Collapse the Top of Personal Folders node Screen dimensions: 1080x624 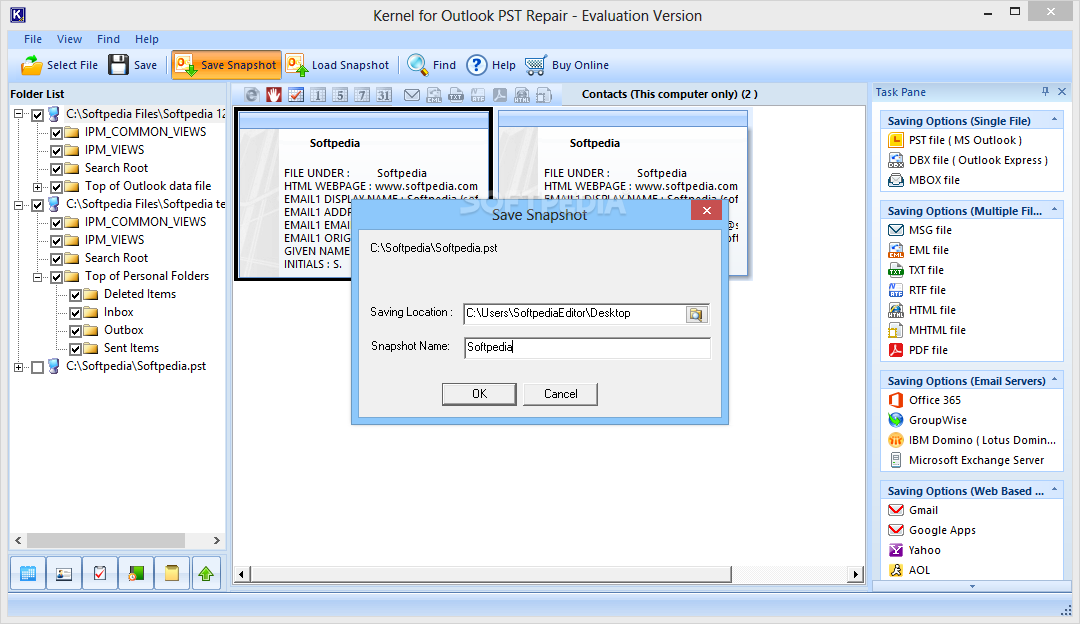(x=37, y=277)
